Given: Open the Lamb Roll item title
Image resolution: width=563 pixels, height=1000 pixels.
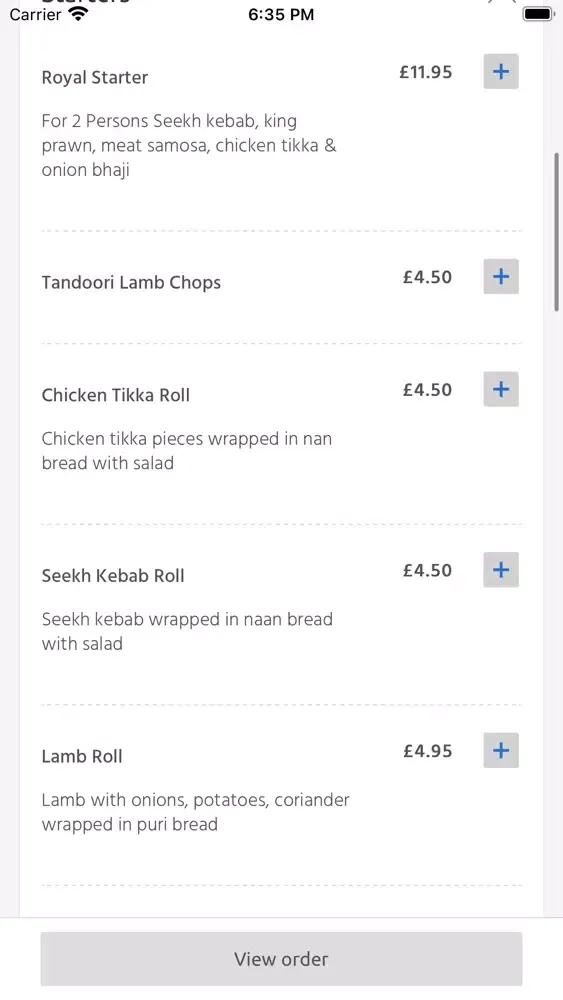Looking at the screenshot, I should (x=82, y=756).
